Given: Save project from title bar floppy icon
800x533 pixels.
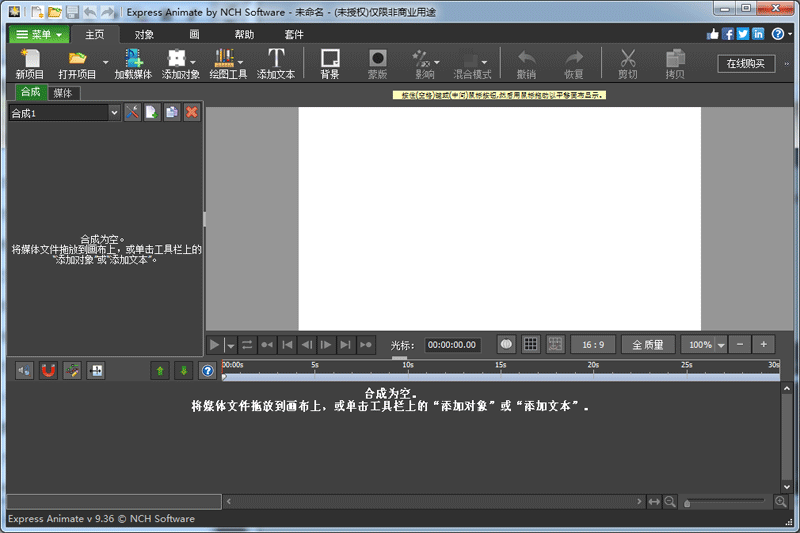Looking at the screenshot, I should [72, 11].
